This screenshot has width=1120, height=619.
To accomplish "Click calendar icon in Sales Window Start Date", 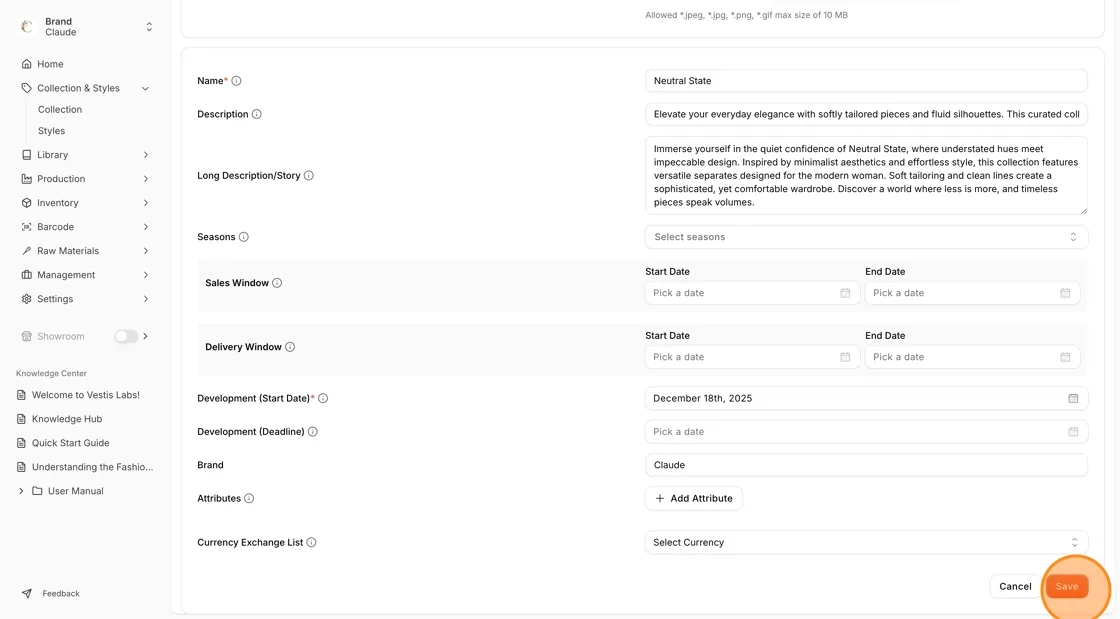I will 845,293.
